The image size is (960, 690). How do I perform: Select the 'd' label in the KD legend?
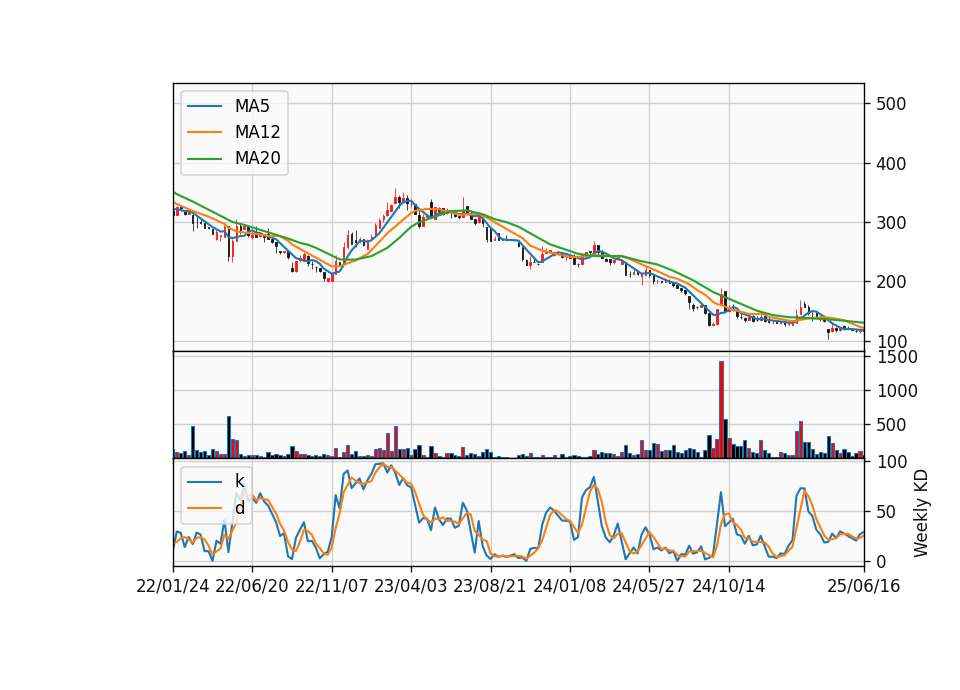point(240,508)
